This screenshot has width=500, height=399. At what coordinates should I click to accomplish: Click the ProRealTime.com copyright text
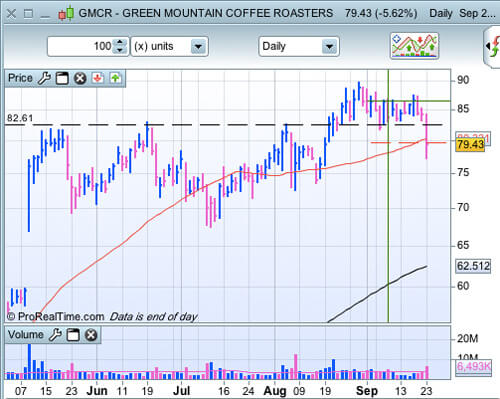pos(55,316)
